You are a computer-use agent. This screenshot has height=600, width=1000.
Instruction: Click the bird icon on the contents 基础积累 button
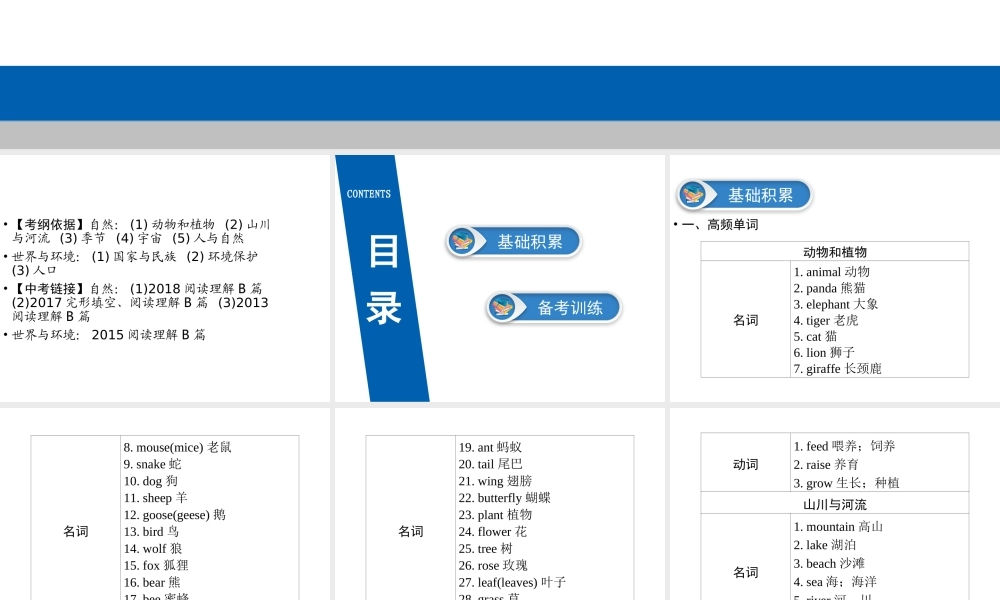coord(462,241)
